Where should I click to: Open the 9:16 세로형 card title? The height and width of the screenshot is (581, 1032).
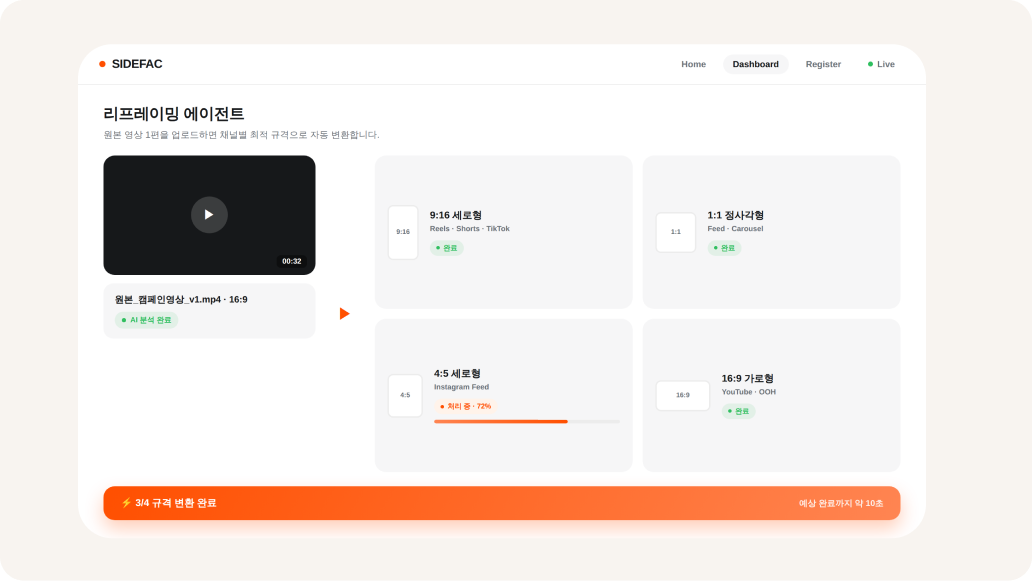coord(455,215)
